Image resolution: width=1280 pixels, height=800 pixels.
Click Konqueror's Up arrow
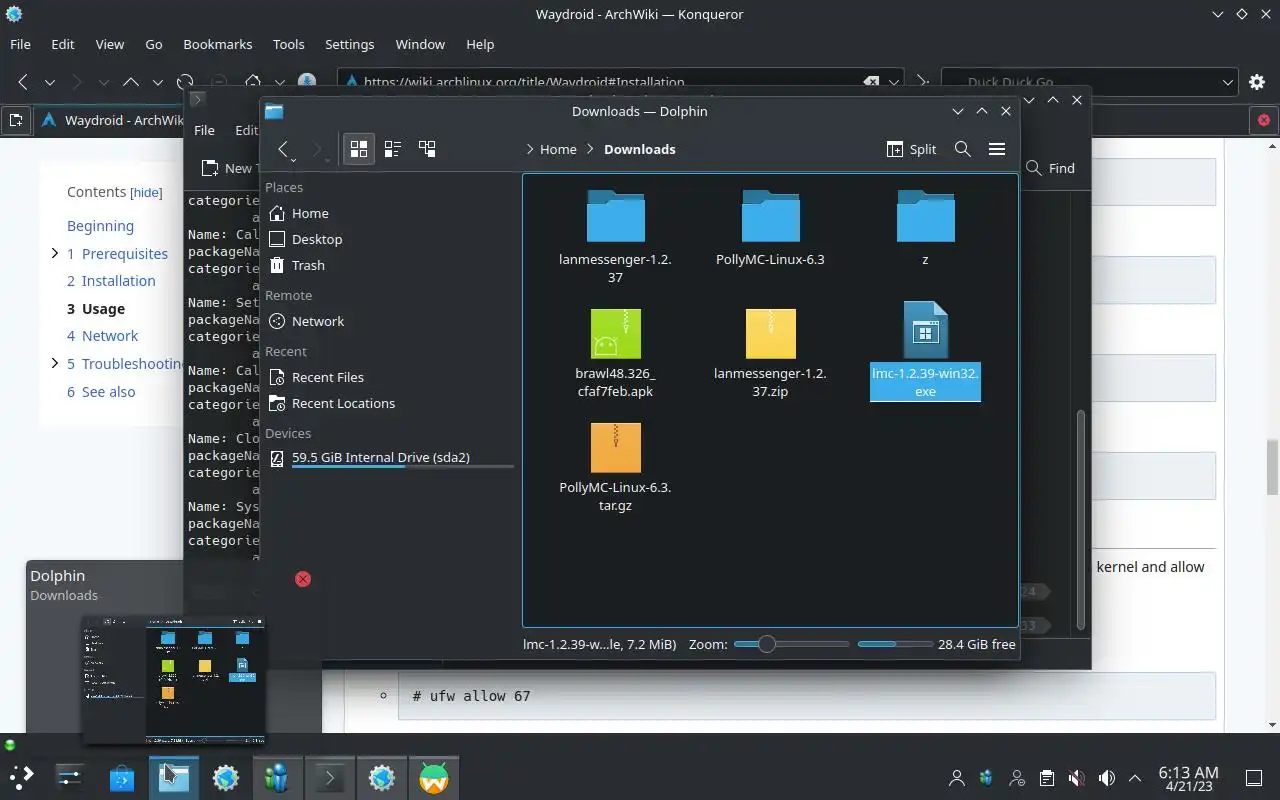tap(130, 82)
